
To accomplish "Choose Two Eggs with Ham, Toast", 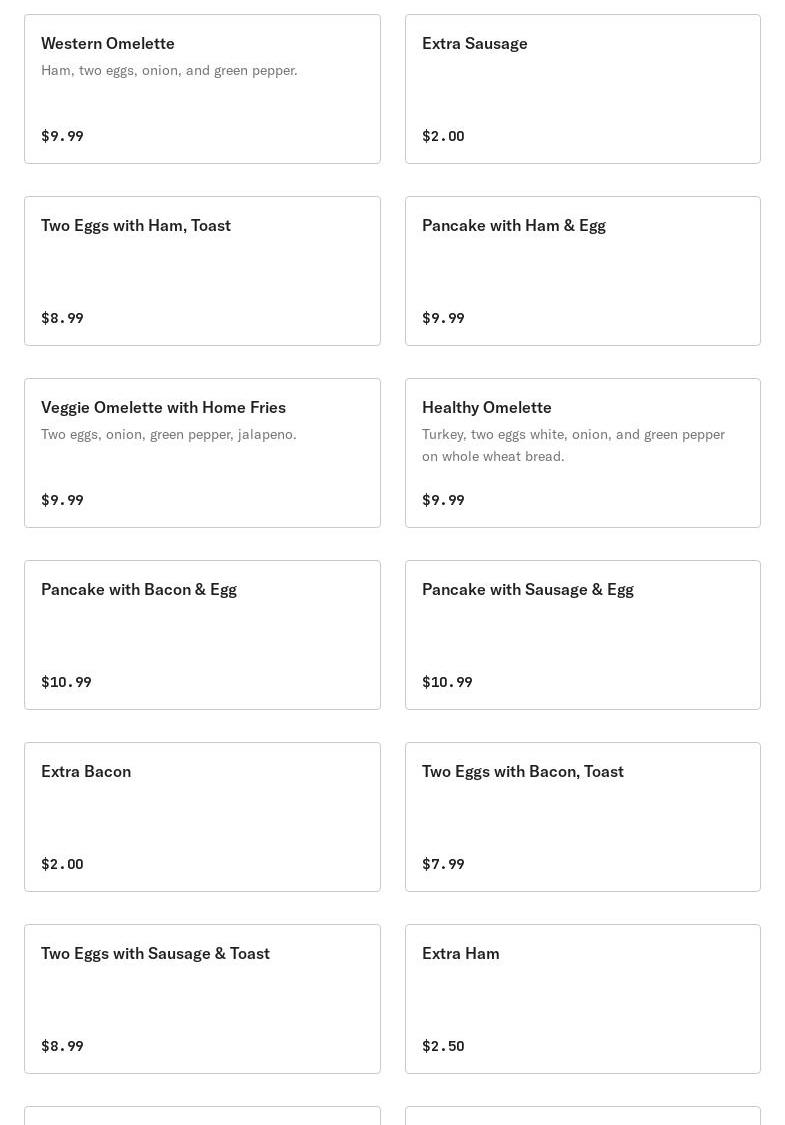I will tap(202, 271).
